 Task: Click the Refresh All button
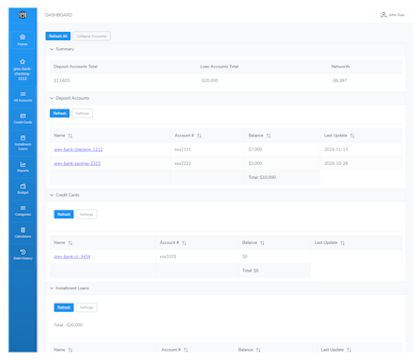[x=58, y=36]
